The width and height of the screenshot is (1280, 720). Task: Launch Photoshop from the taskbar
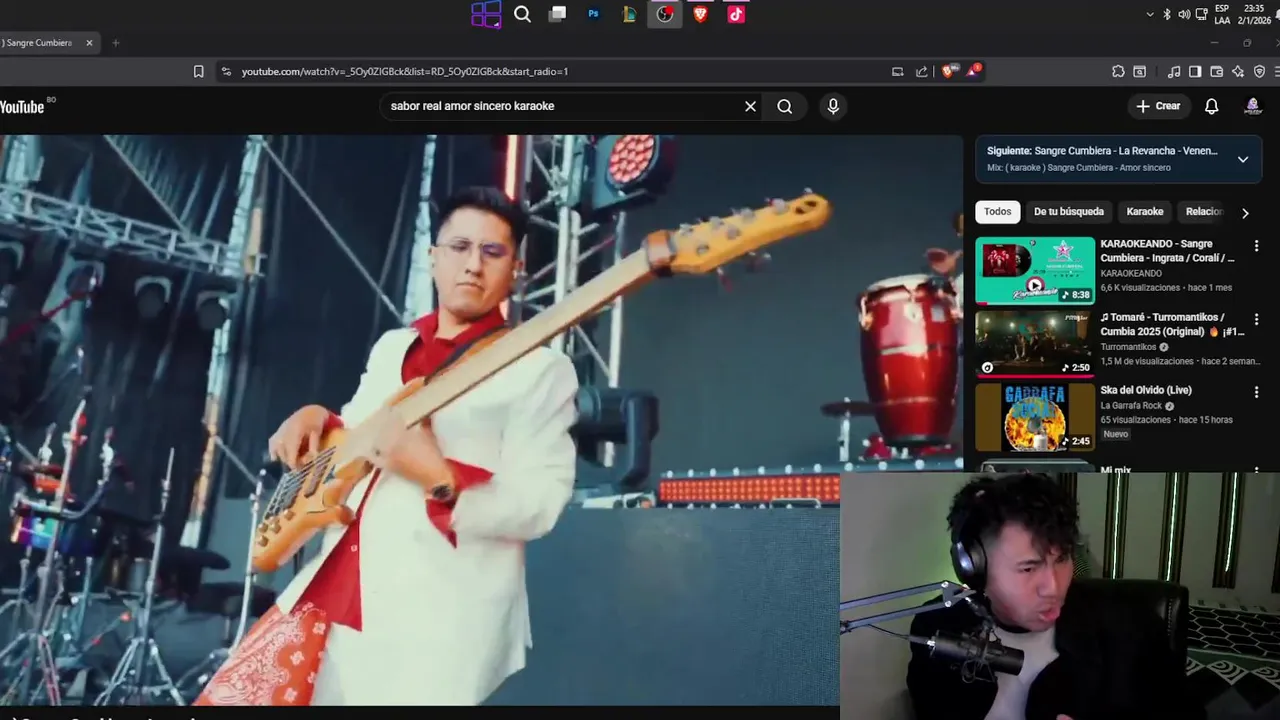pos(594,14)
